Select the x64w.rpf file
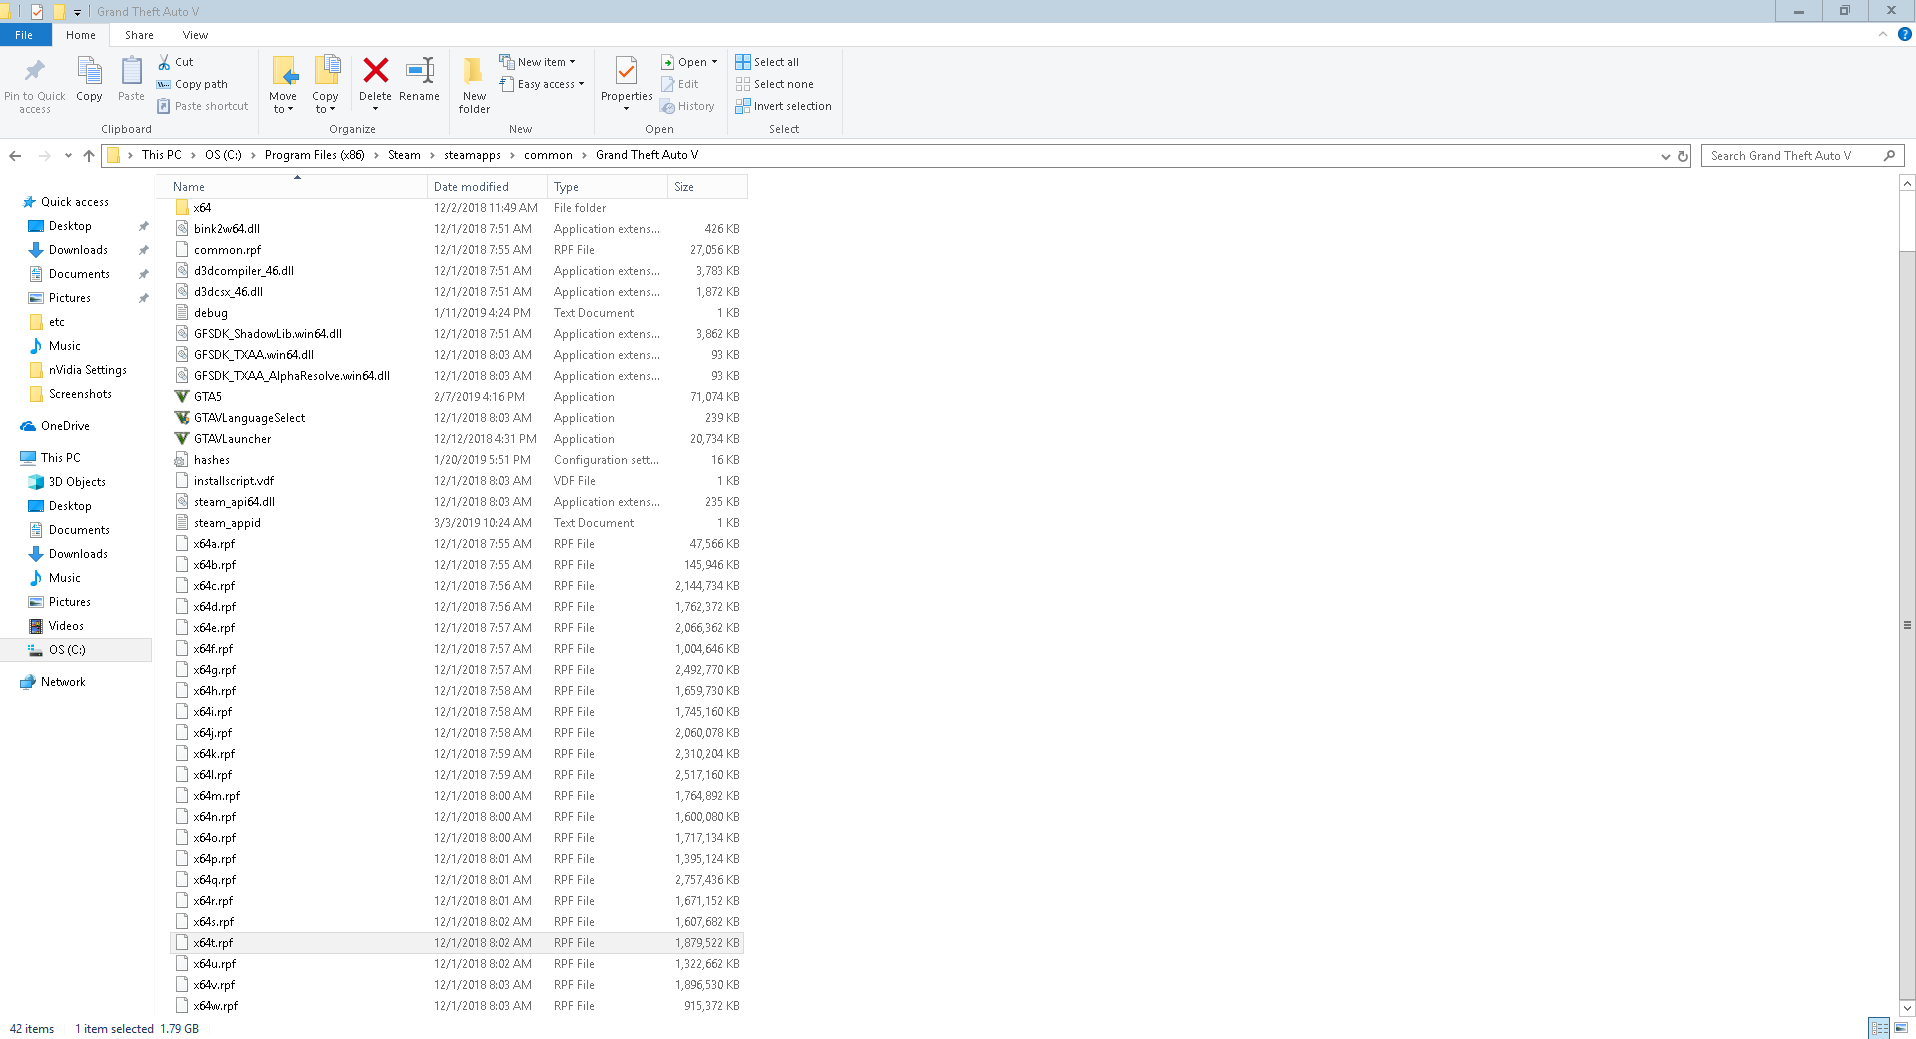 (x=457, y=1006)
